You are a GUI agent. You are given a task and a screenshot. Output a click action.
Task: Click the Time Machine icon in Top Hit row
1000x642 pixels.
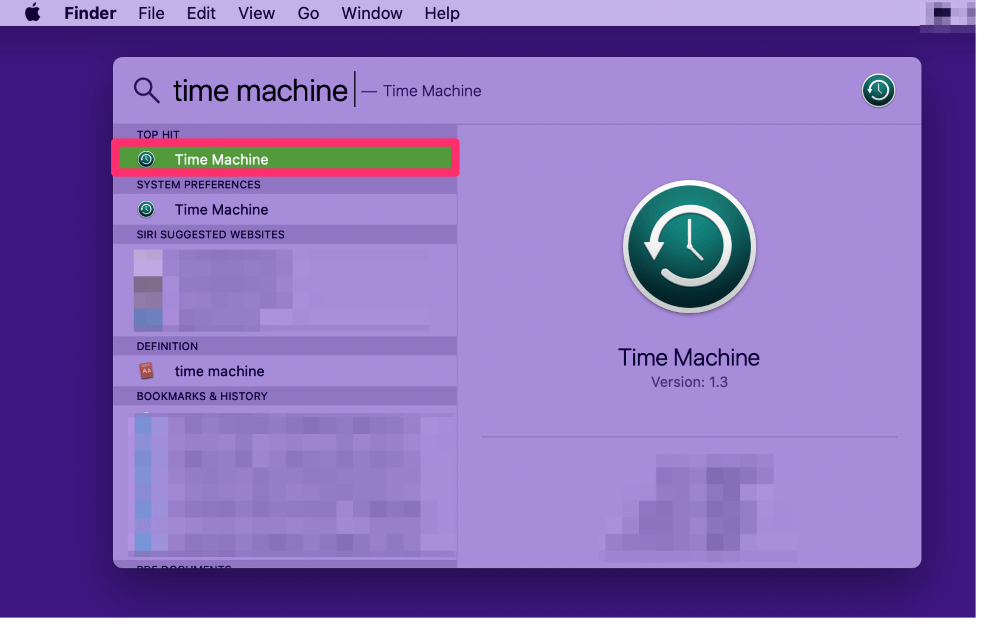pos(146,159)
